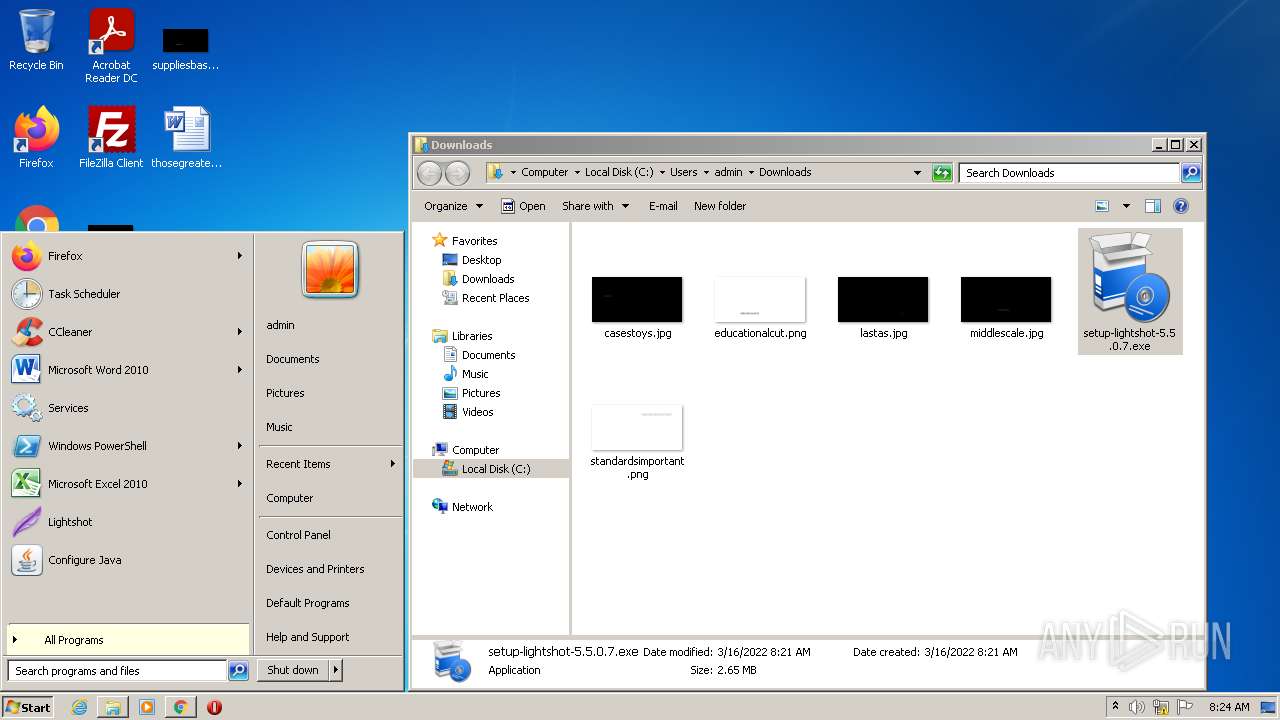Click the Start button on taskbar
The height and width of the screenshot is (720, 1280).
tap(28, 707)
